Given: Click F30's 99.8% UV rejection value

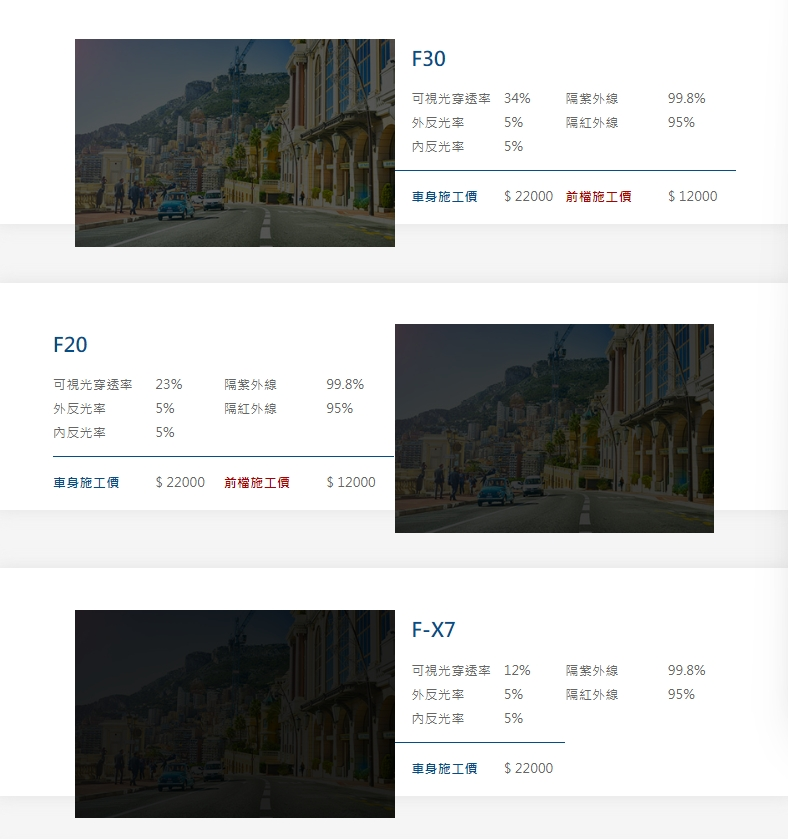Looking at the screenshot, I should pos(686,98).
